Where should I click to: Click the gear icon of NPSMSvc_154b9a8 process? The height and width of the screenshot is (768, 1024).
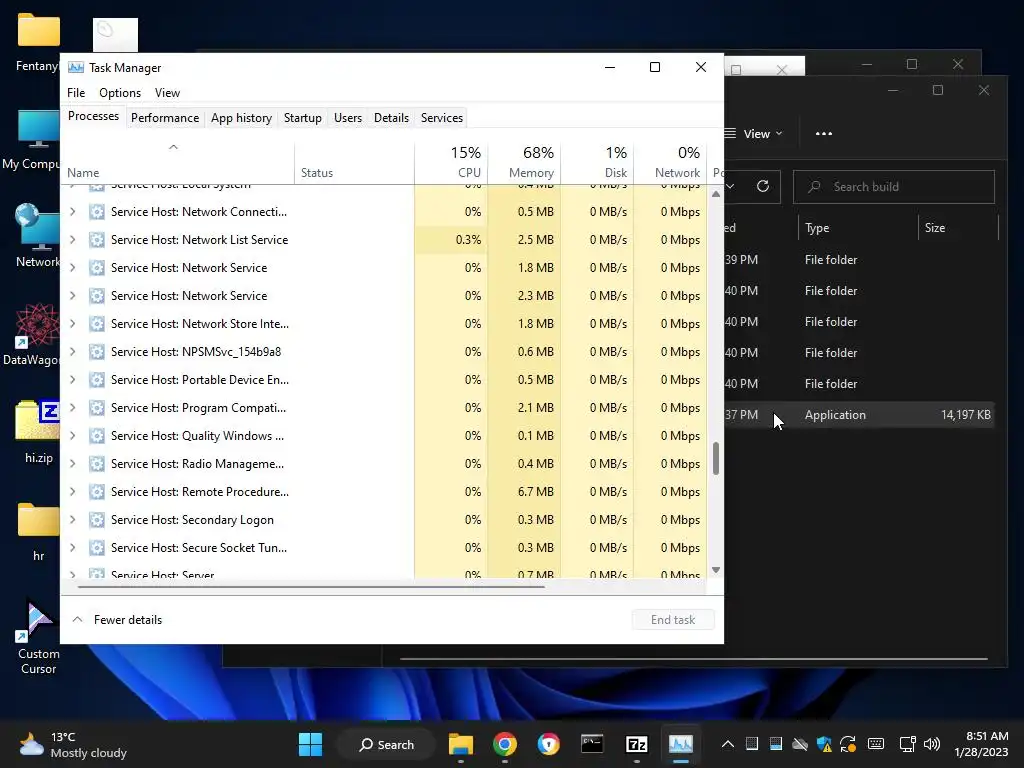pyautogui.click(x=97, y=352)
